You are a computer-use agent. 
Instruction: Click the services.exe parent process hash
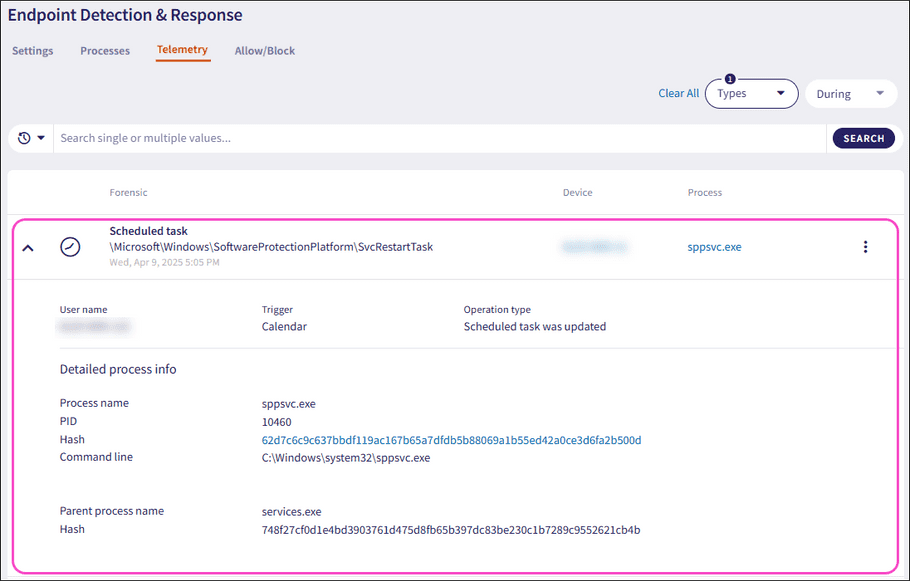pyautogui.click(x=452, y=529)
